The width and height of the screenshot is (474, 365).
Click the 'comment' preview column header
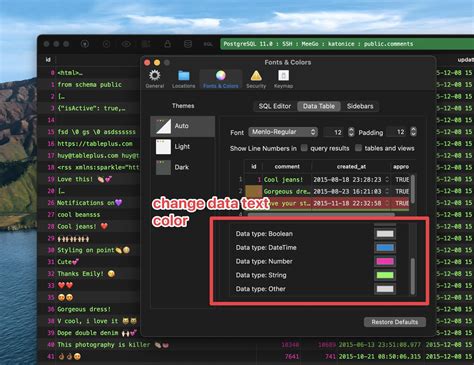[287, 167]
